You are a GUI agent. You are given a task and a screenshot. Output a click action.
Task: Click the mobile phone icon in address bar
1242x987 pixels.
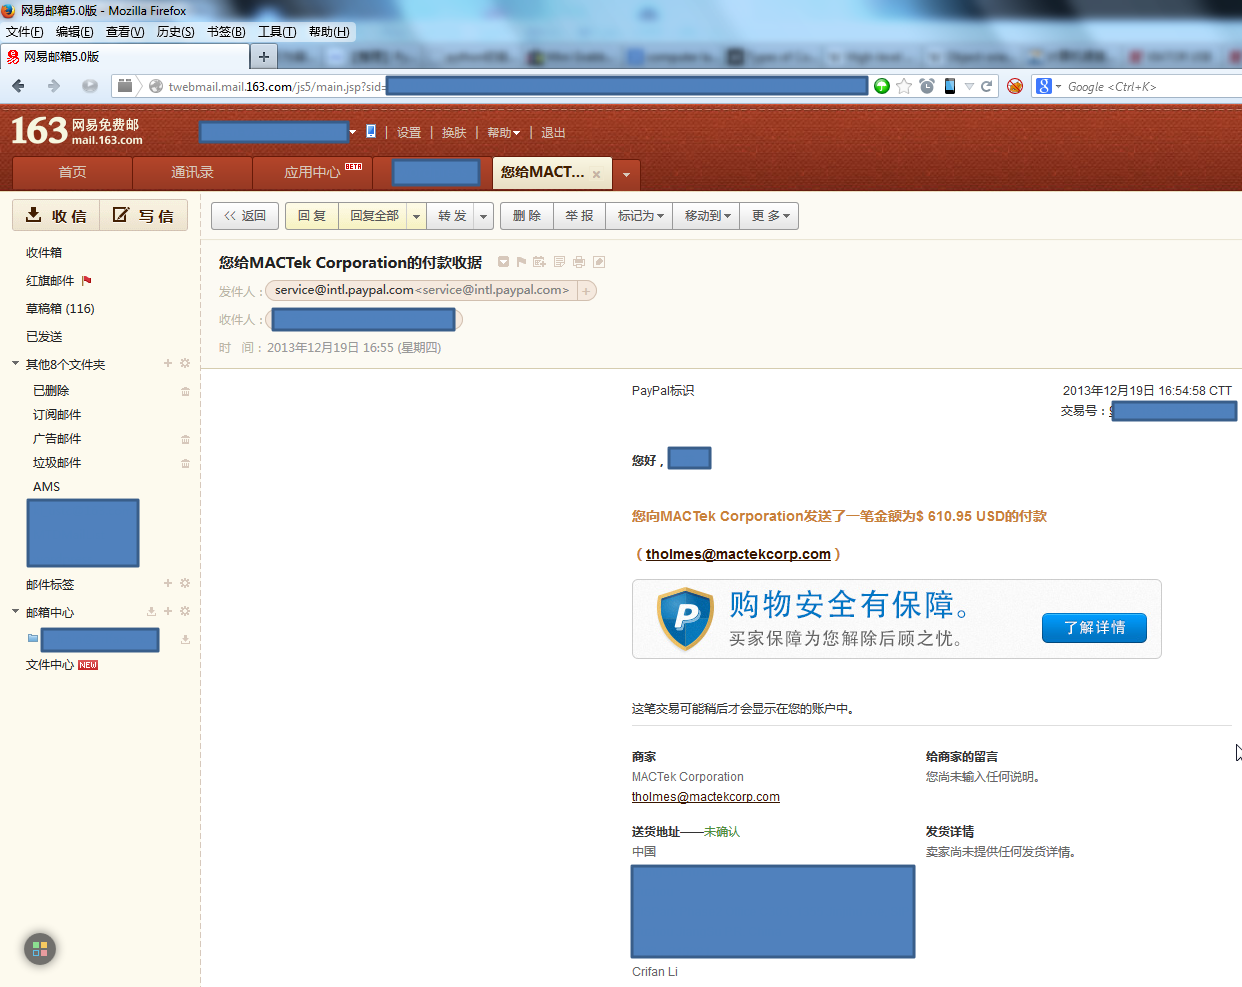tap(950, 86)
